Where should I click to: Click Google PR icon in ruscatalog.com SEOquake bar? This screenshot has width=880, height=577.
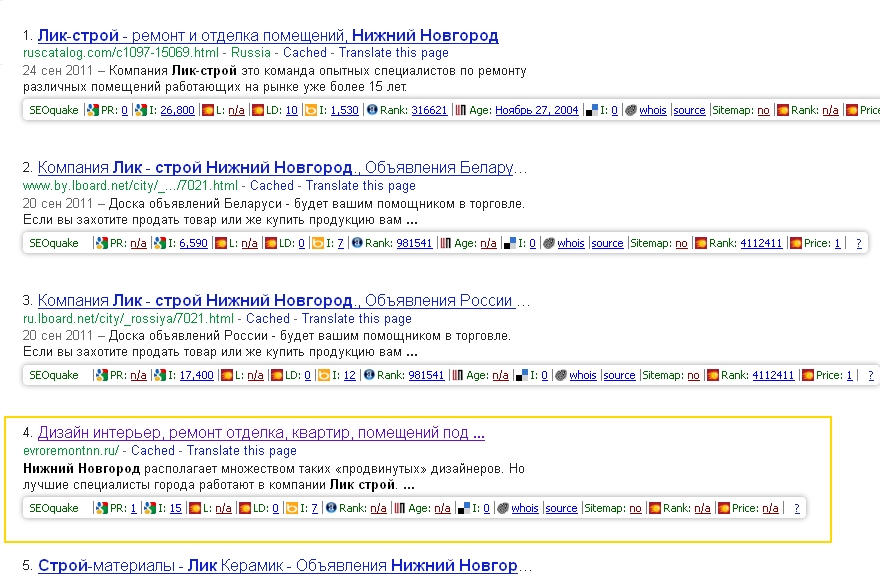(92, 110)
